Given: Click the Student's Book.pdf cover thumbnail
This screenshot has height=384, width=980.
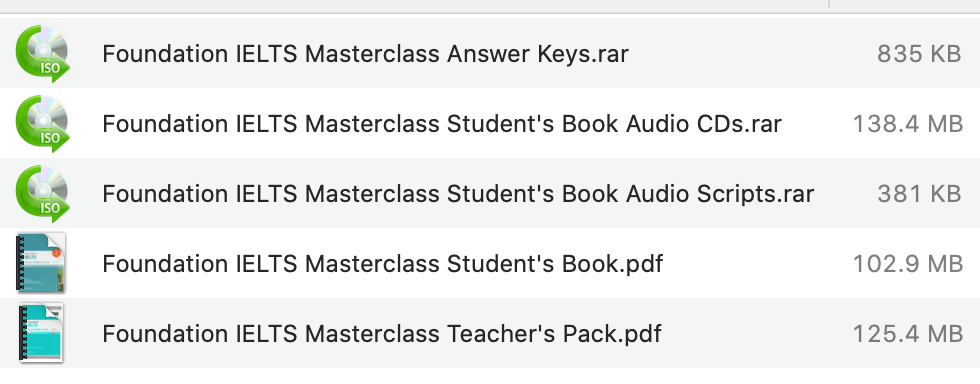Looking at the screenshot, I should click(41, 263).
